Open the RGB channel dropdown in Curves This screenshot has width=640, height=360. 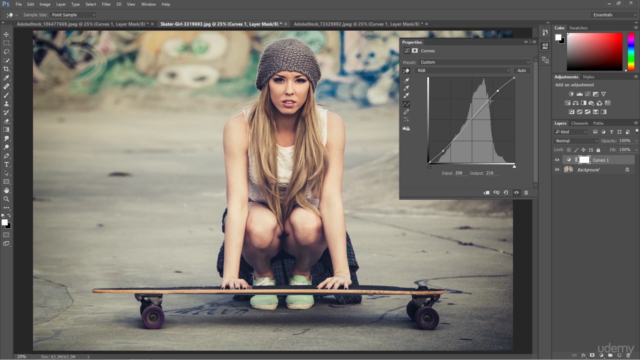click(x=463, y=71)
